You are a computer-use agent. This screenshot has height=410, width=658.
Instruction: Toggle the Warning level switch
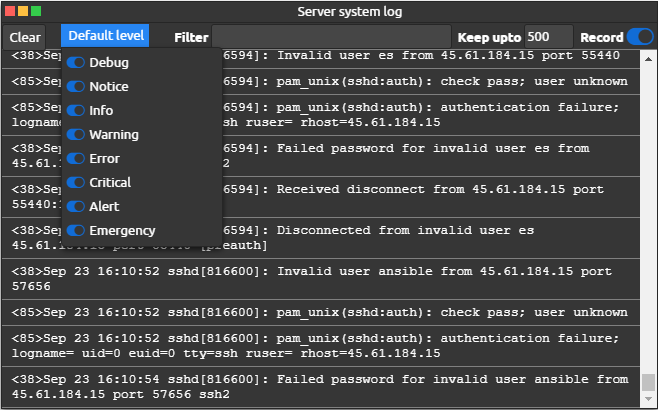tap(76, 135)
